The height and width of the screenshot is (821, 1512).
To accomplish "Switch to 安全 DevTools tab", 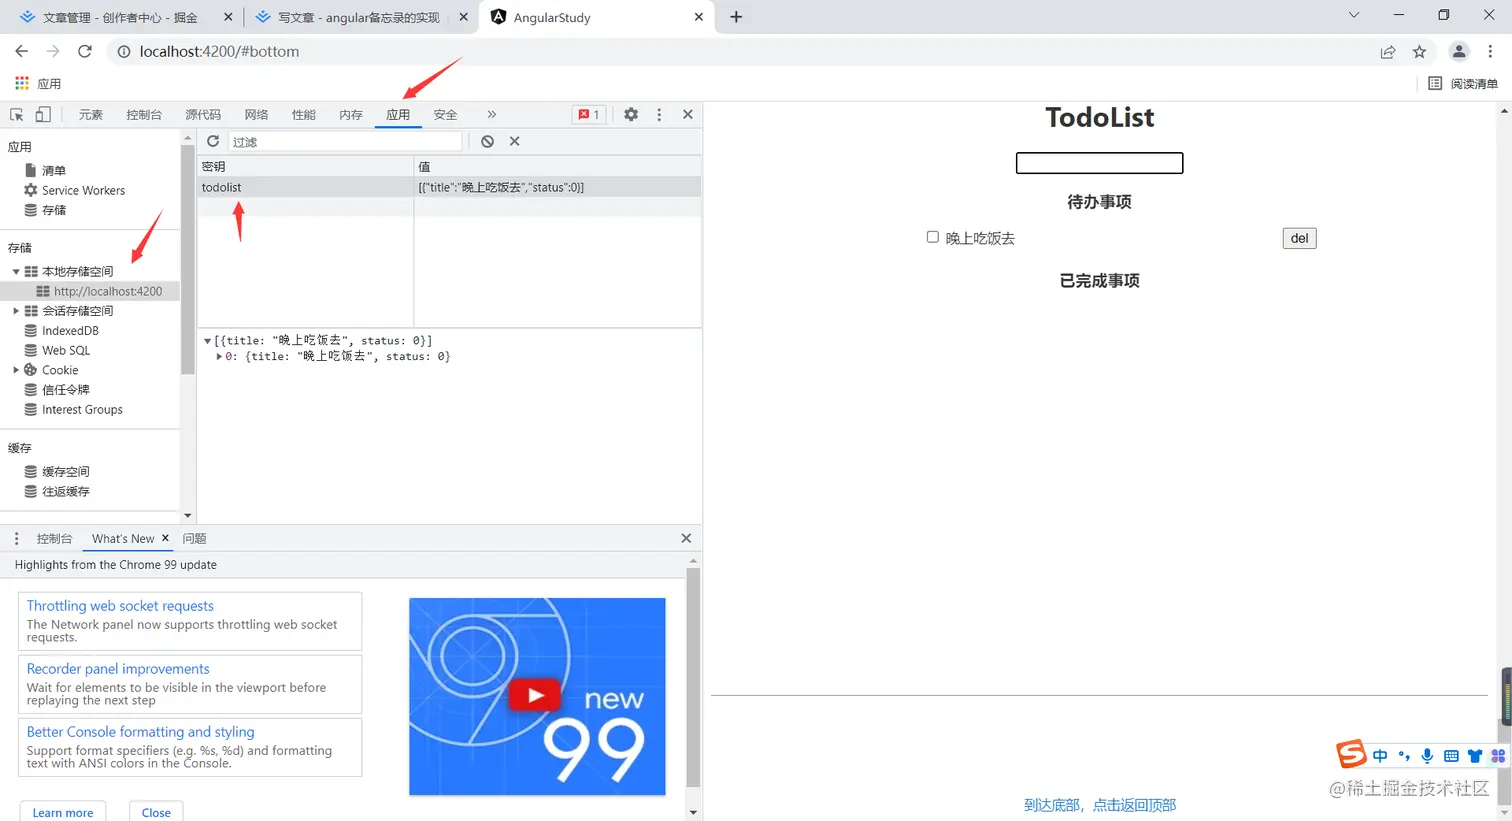I will coord(446,115).
